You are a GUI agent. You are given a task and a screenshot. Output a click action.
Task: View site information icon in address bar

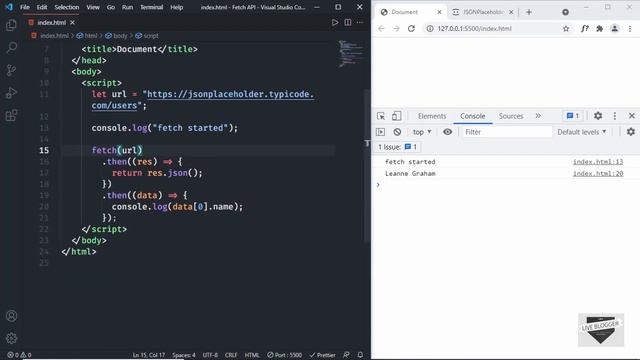point(429,29)
